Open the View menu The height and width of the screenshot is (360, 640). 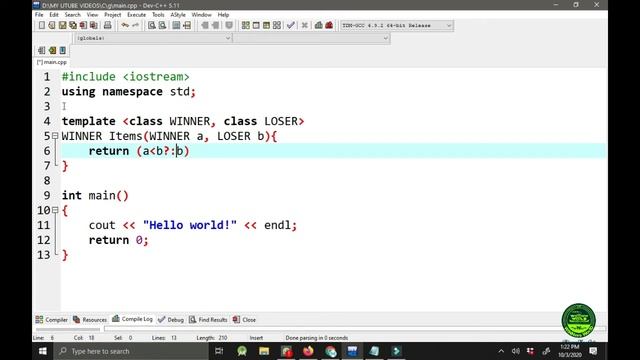(x=92, y=15)
